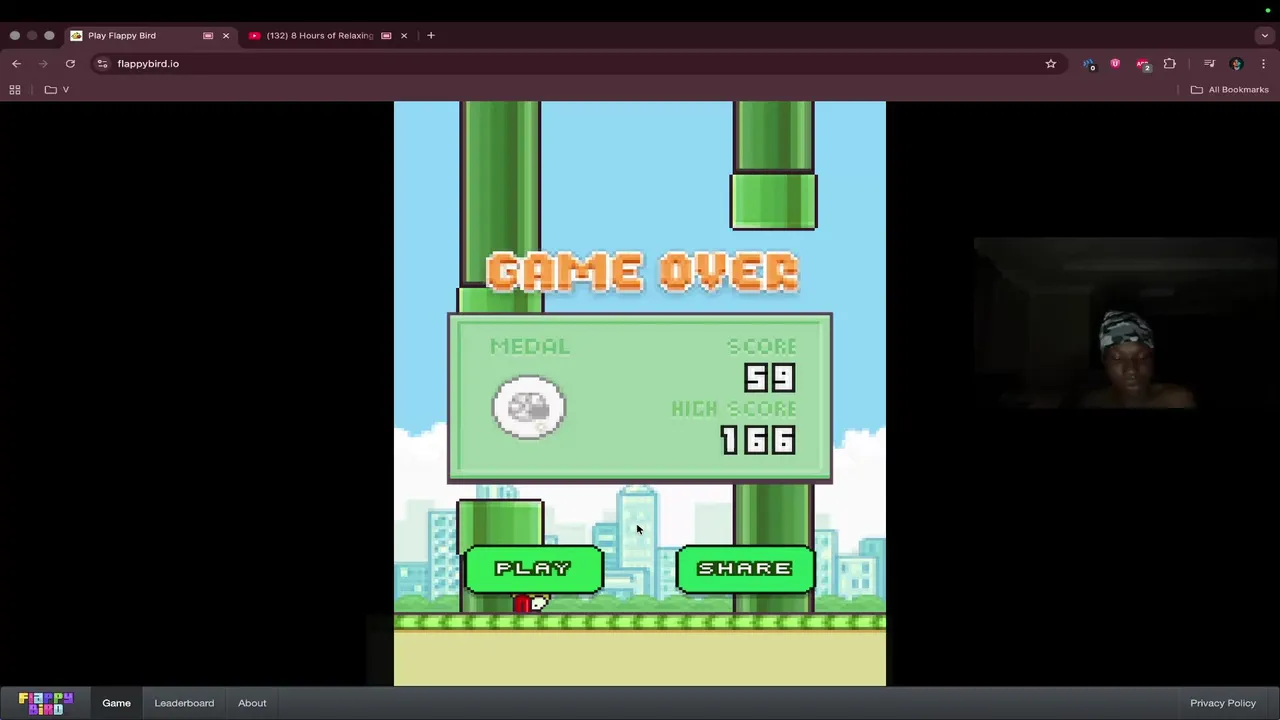
Task: Close the 8 Hours of Relaxing YouTube tab
Action: click(x=404, y=35)
